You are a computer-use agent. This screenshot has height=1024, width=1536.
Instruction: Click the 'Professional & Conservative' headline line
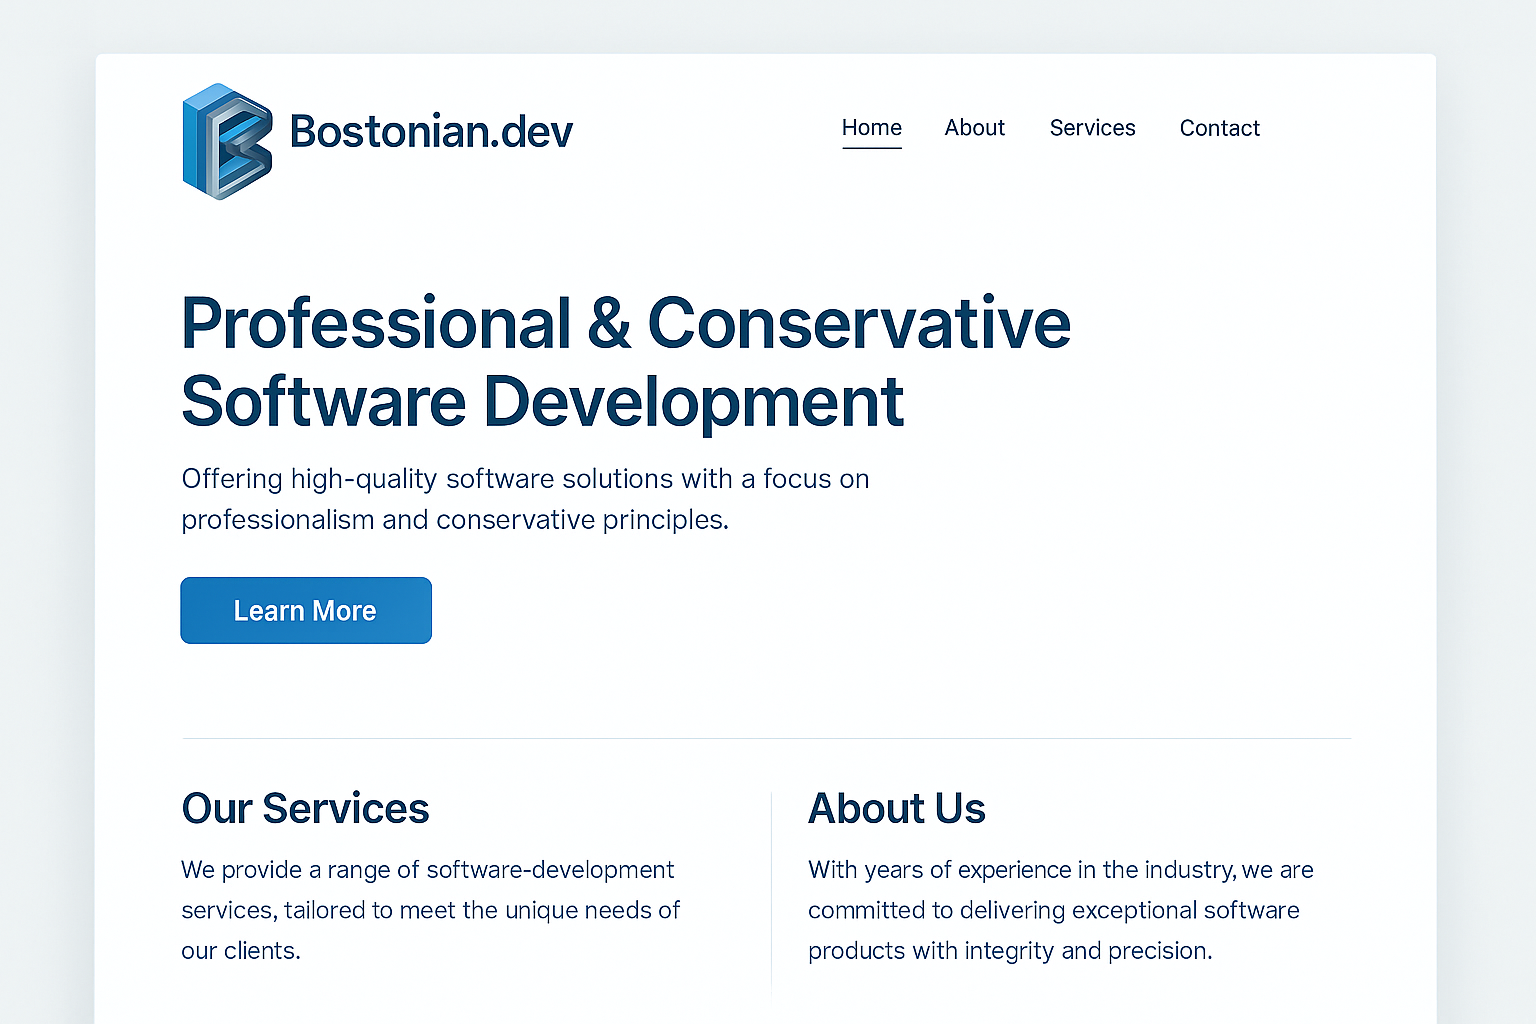(x=625, y=324)
